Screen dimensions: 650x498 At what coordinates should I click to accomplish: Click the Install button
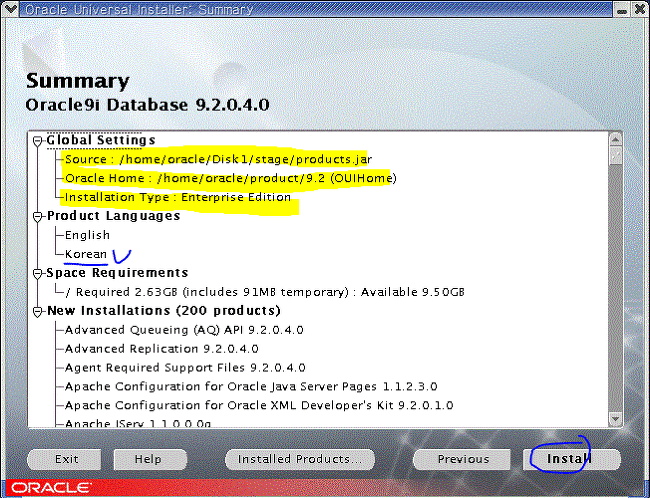(x=572, y=459)
